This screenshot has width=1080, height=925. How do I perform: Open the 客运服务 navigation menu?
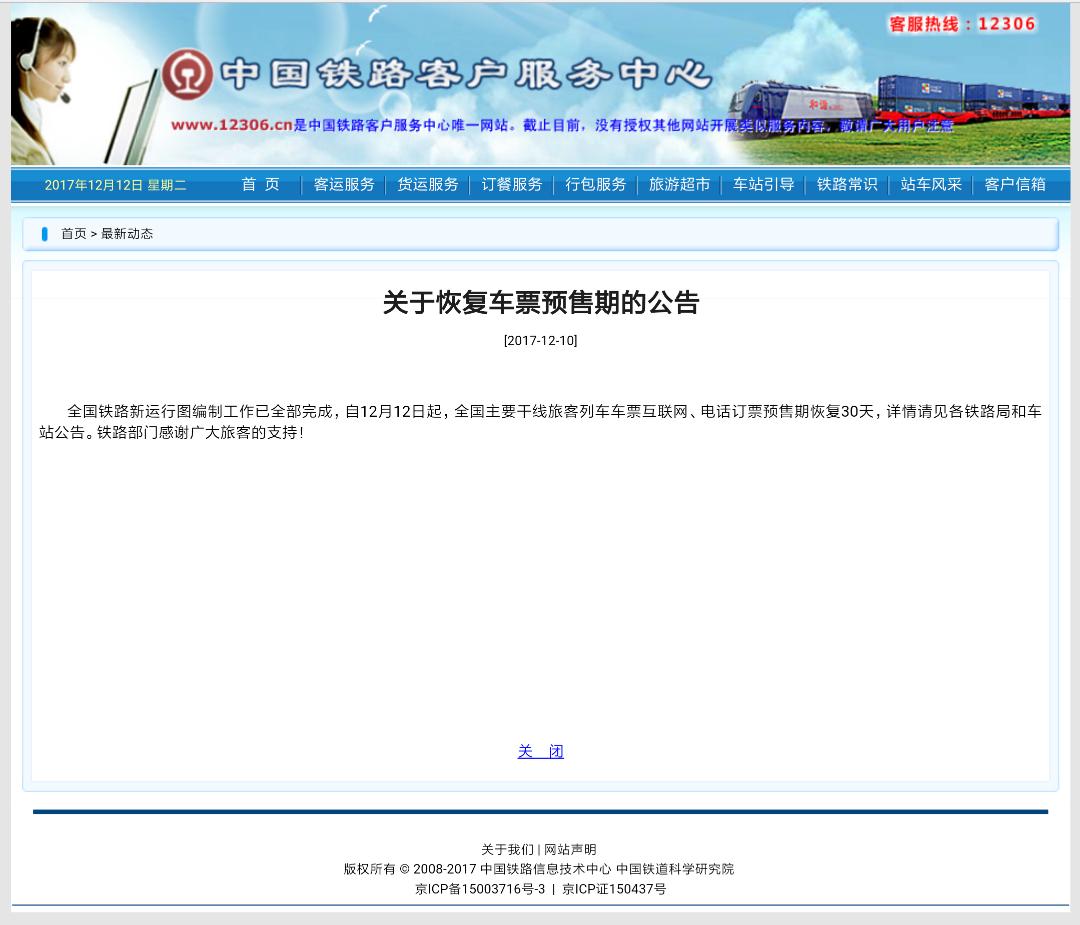343,184
